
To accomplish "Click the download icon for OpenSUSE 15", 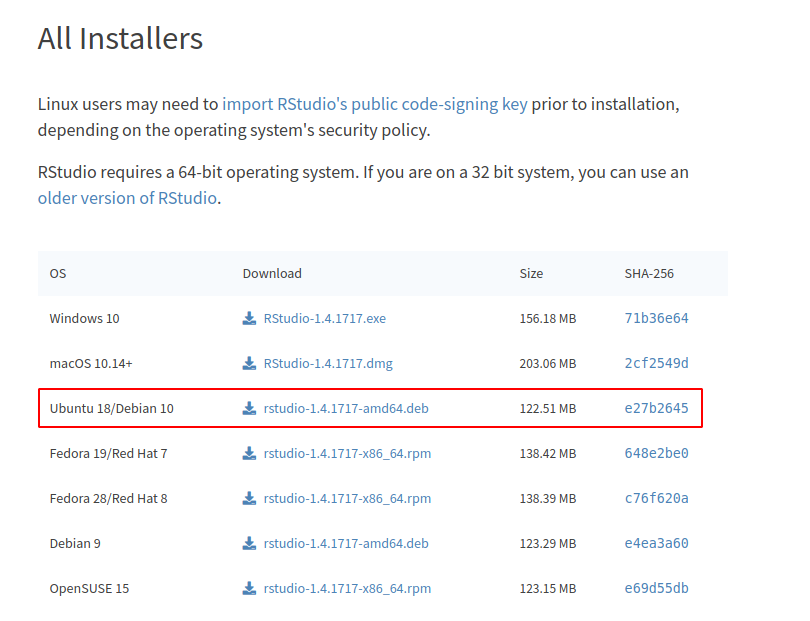I will tap(248, 588).
